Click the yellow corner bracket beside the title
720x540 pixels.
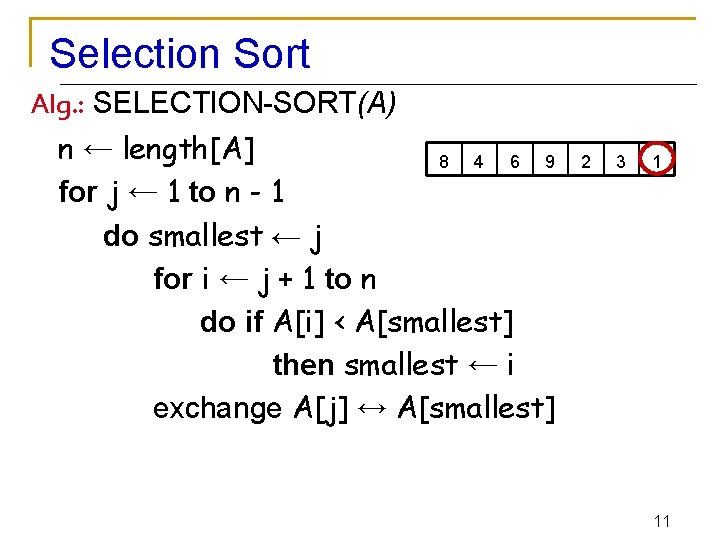coord(35,40)
